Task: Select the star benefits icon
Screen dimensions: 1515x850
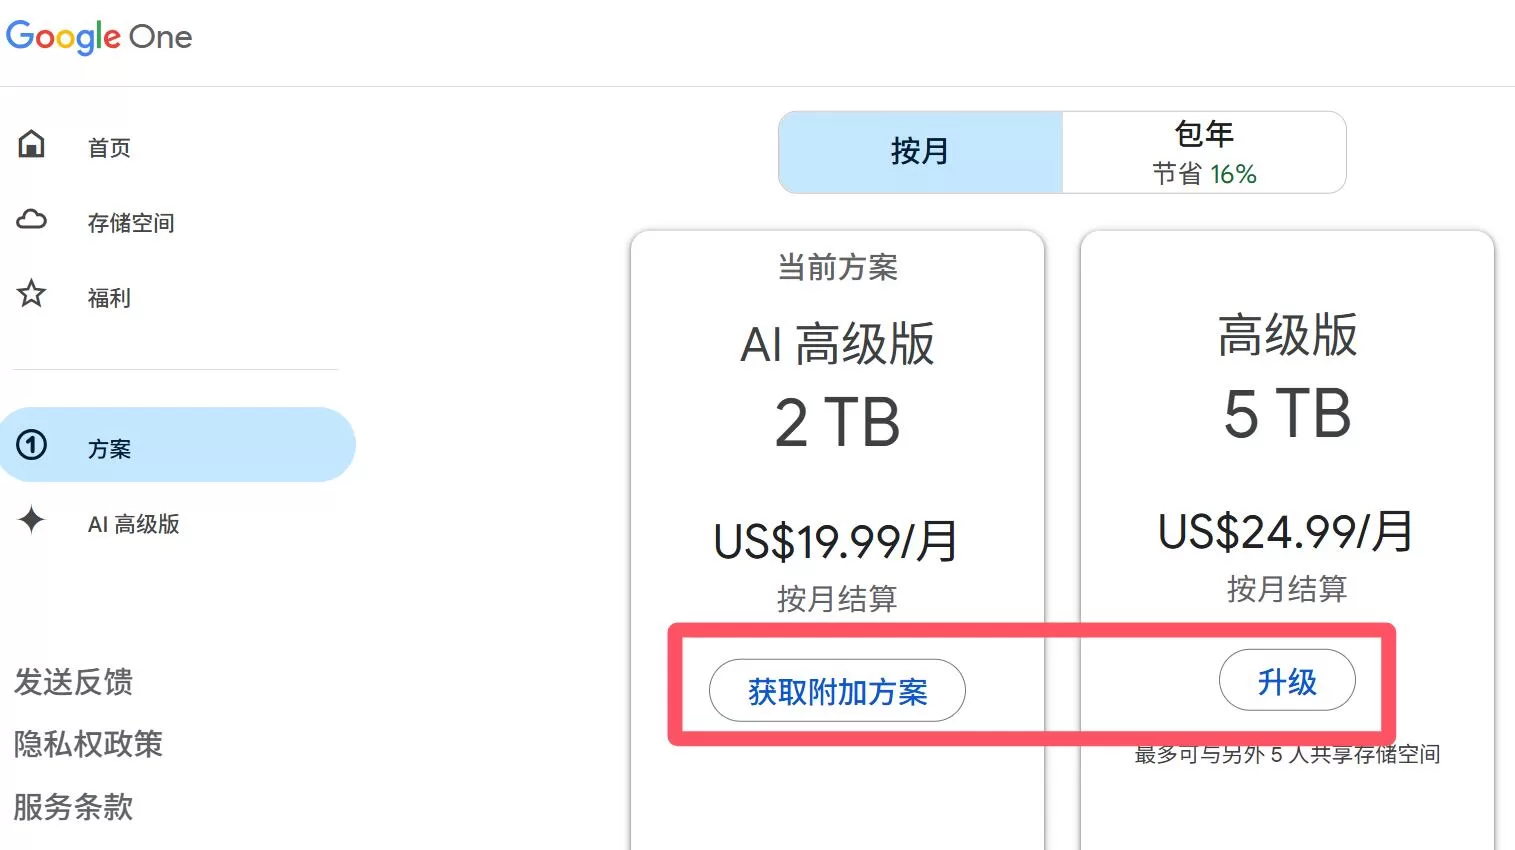Action: click(32, 294)
